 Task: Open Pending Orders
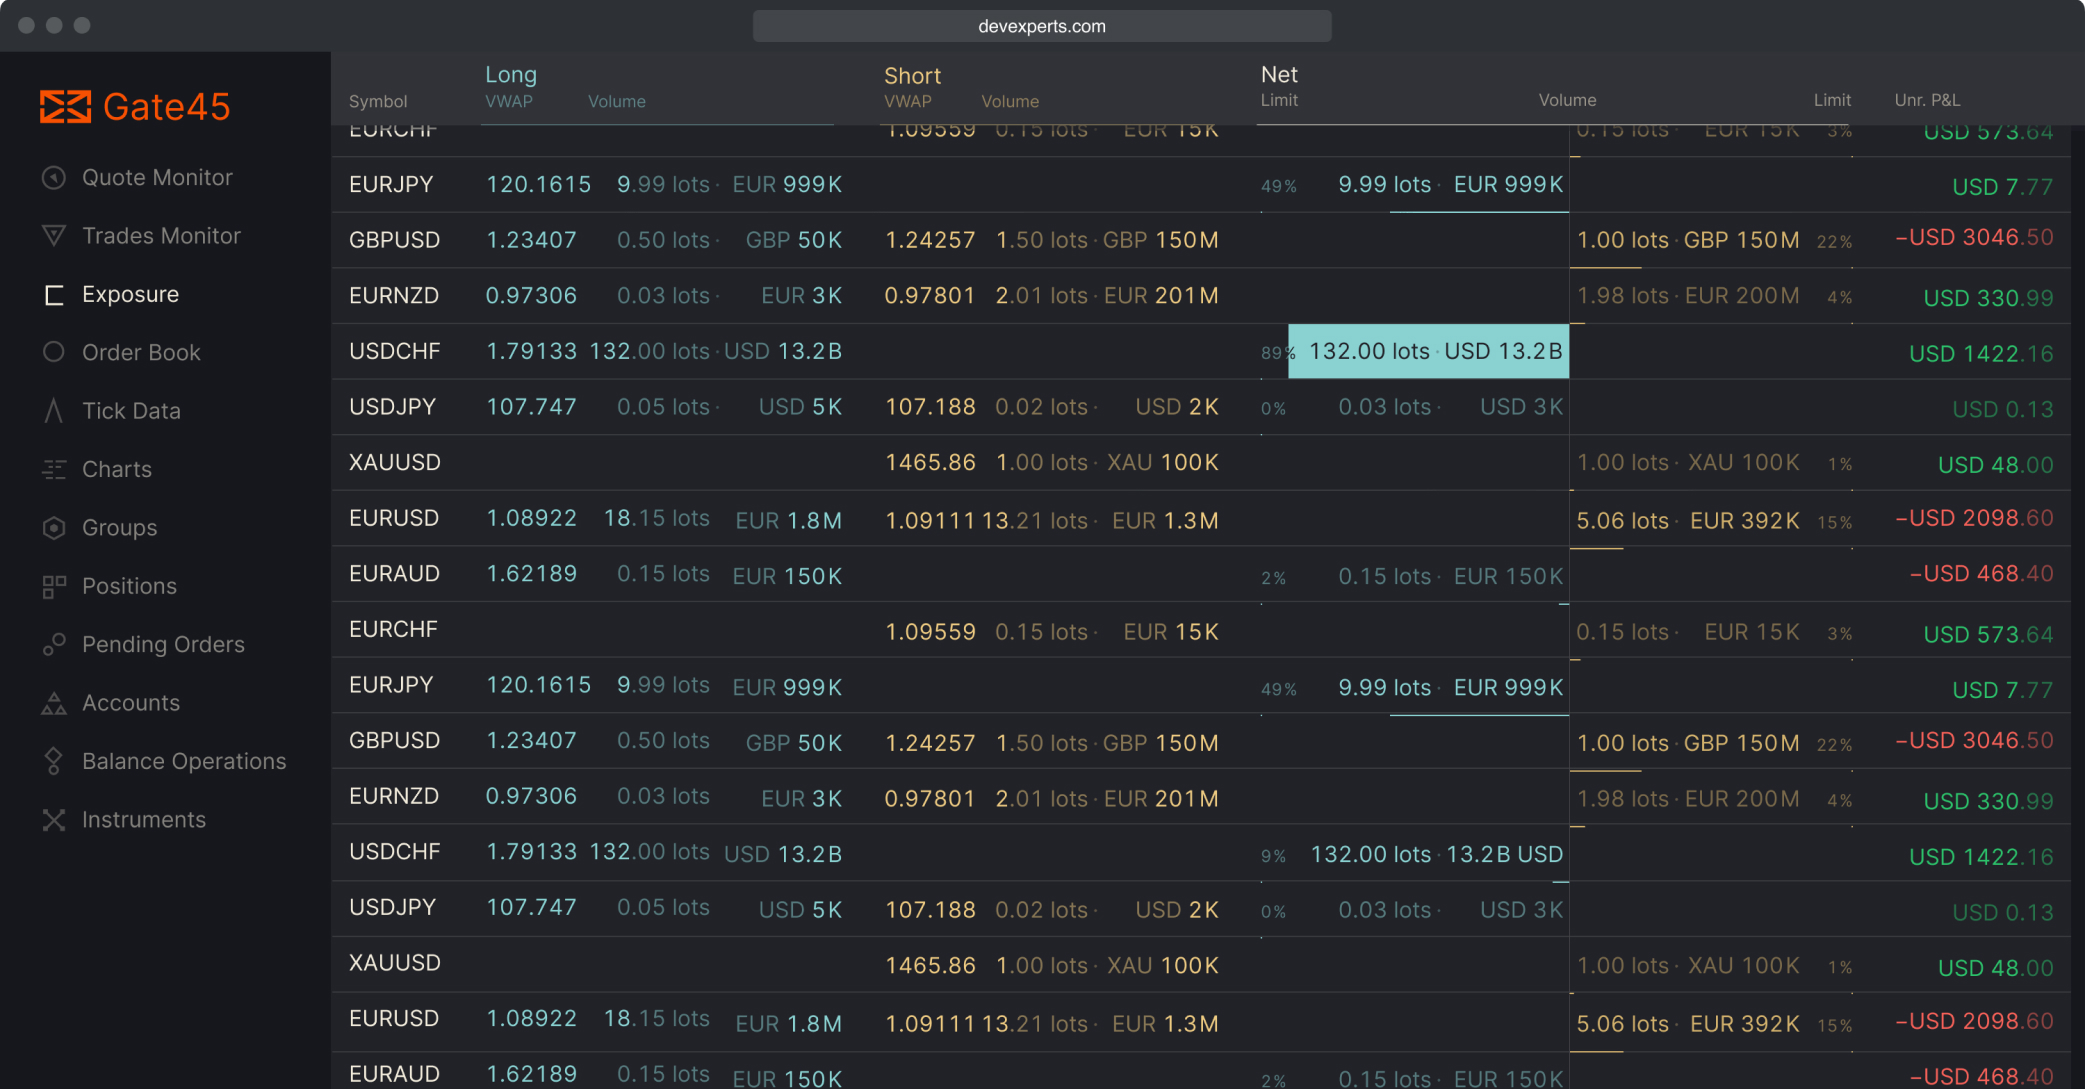point(163,644)
